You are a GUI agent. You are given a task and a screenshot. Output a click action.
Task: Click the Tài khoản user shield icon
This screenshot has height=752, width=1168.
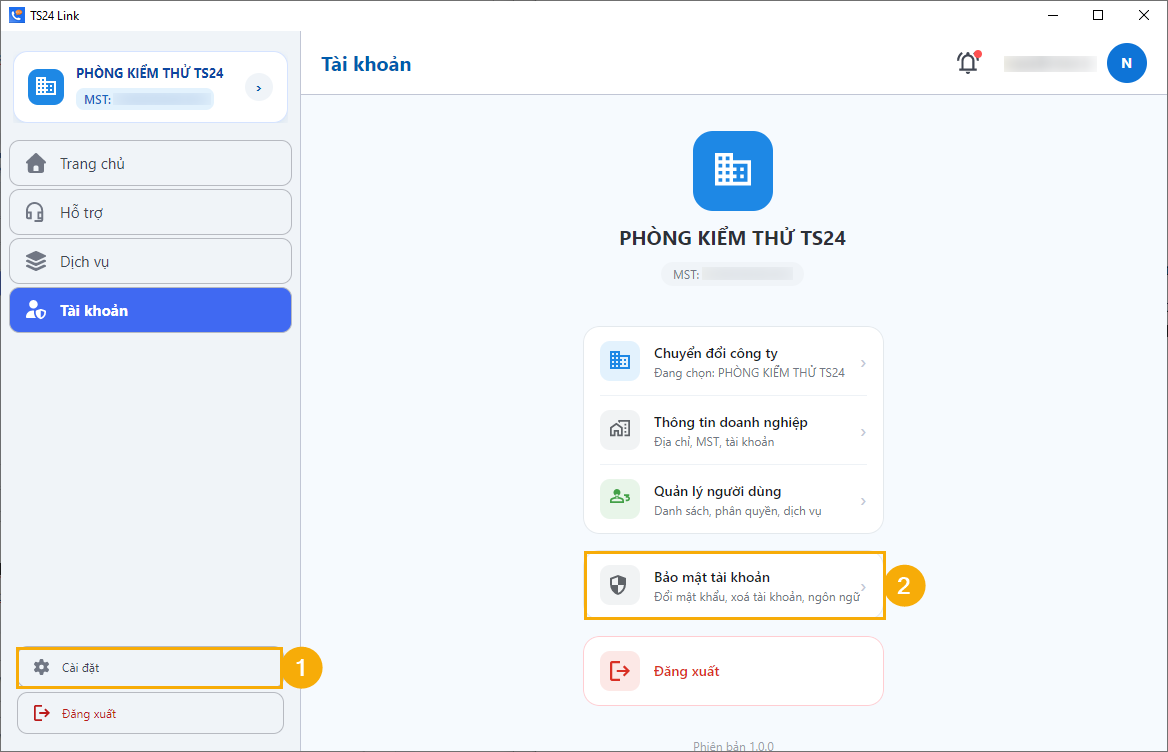(x=36, y=310)
